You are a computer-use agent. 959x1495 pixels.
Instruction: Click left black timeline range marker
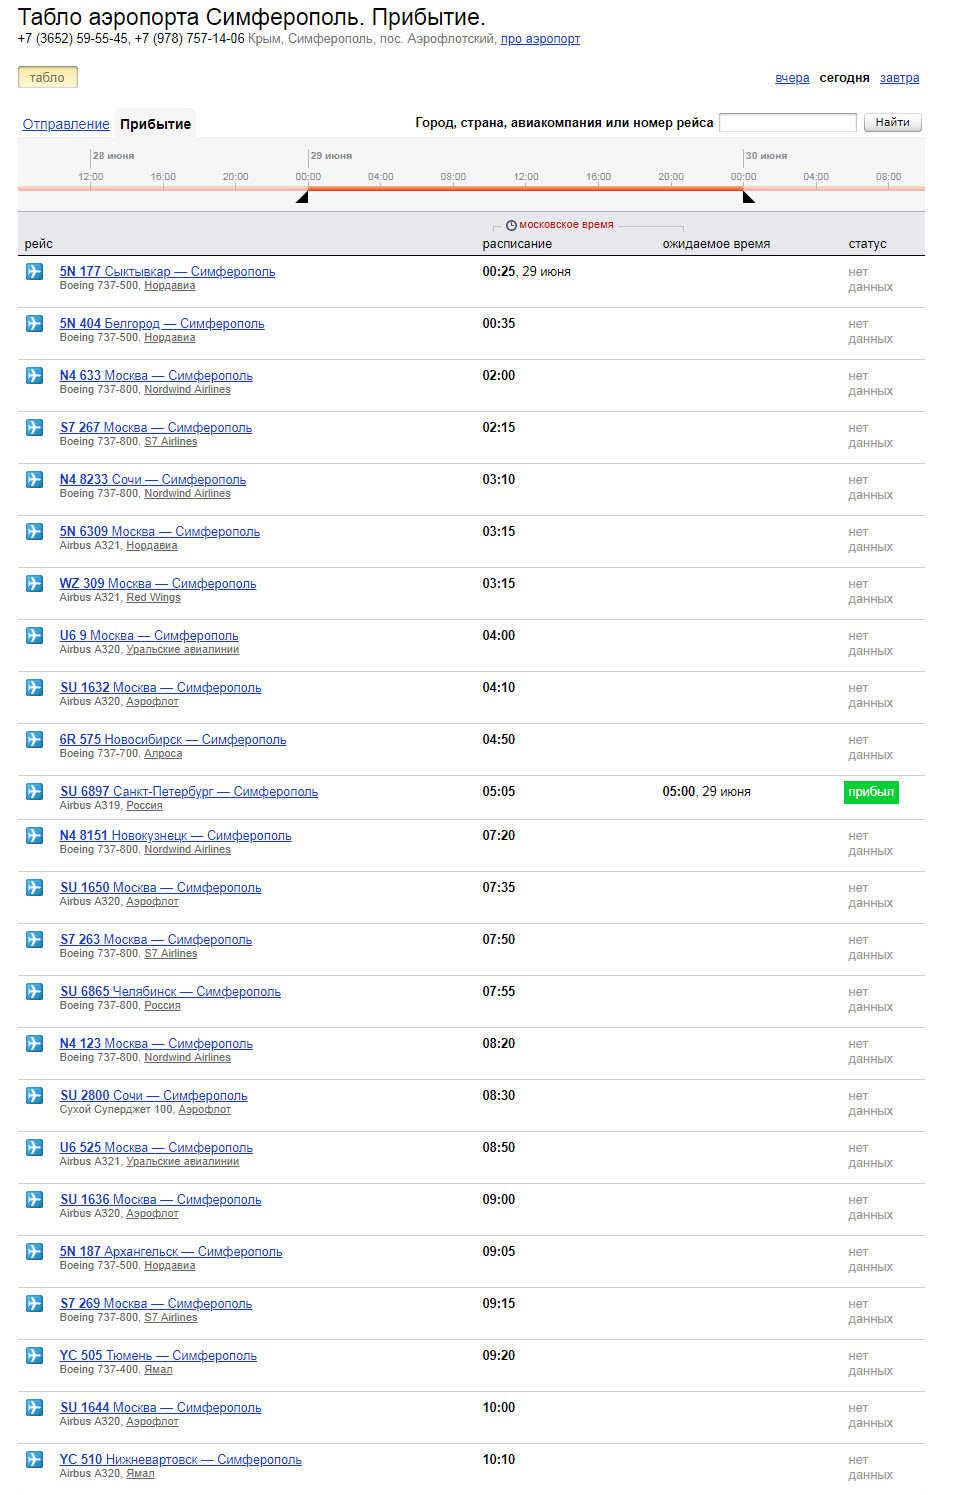click(x=303, y=197)
